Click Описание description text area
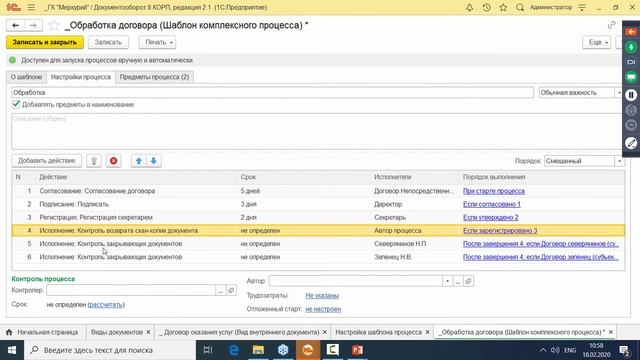Viewport: 640px width, 360px height. pos(316,131)
